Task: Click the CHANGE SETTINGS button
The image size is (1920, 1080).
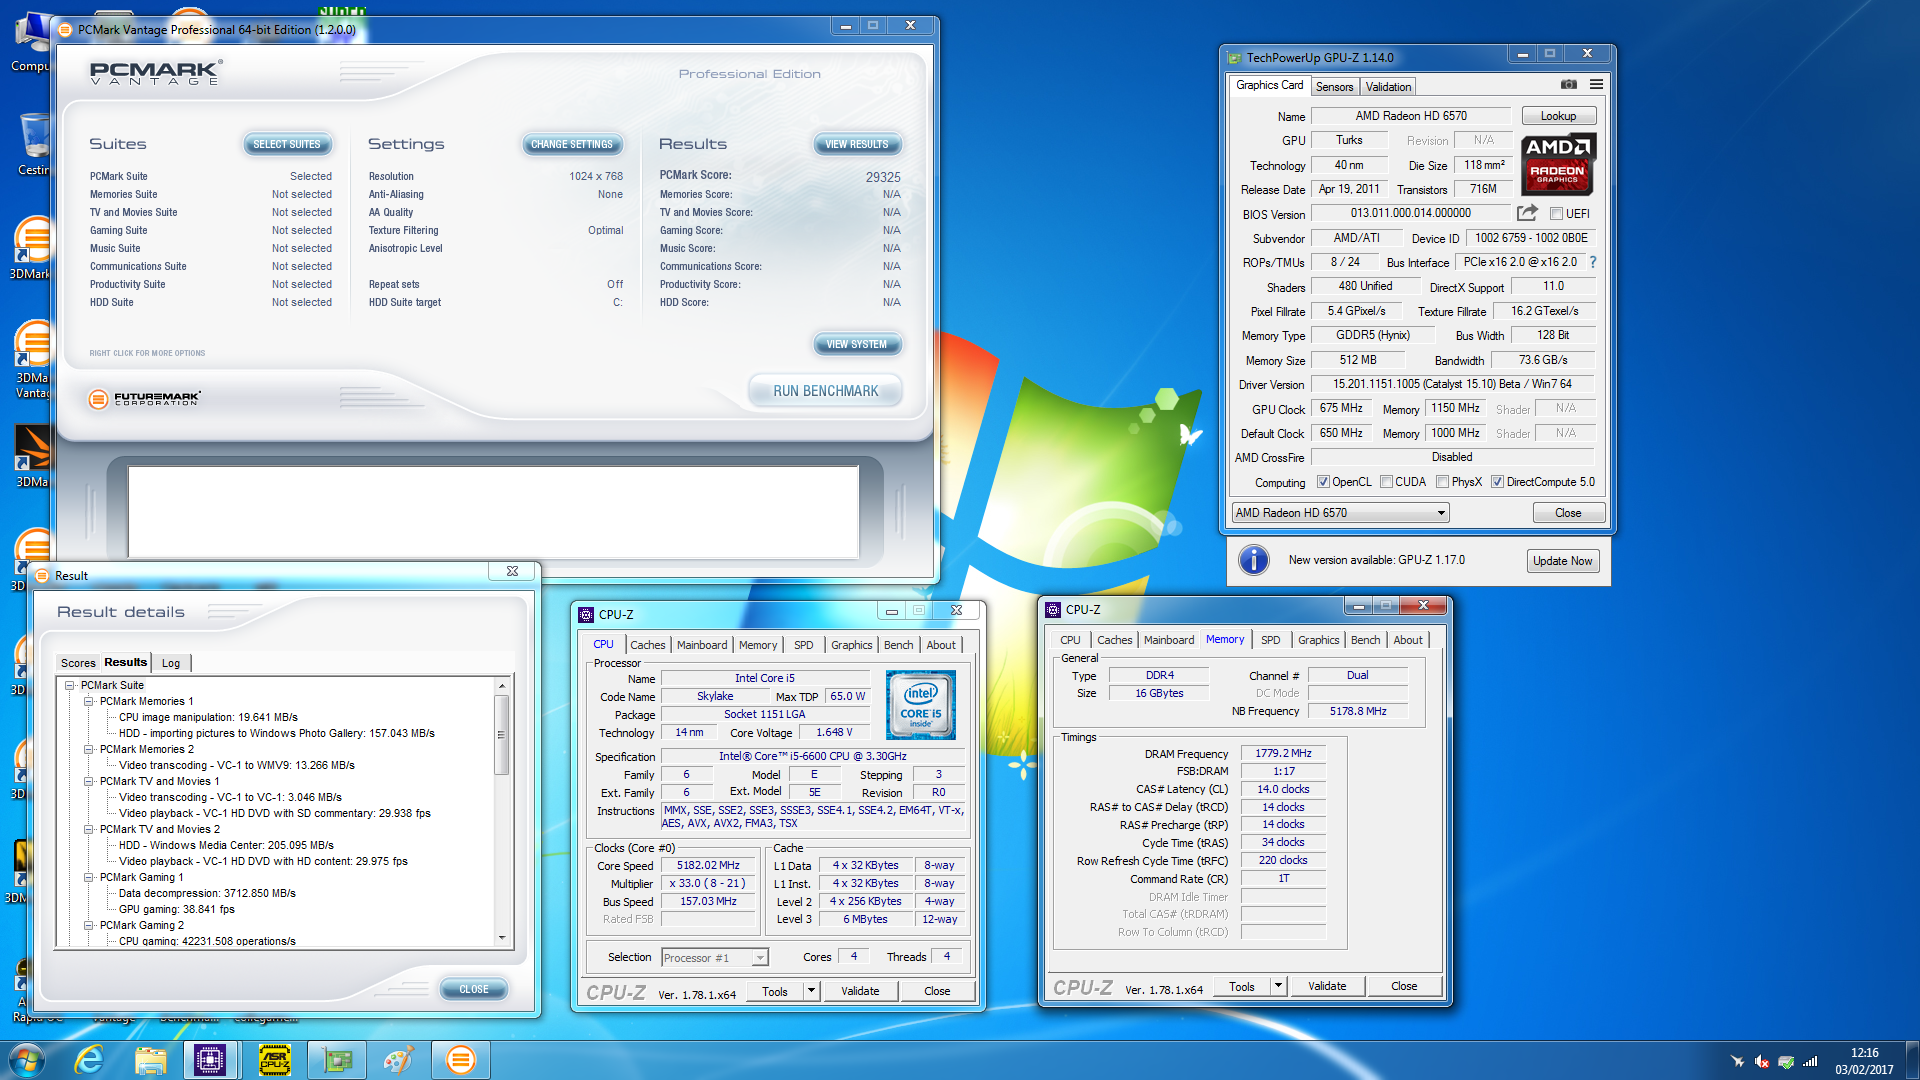Action: (572, 145)
